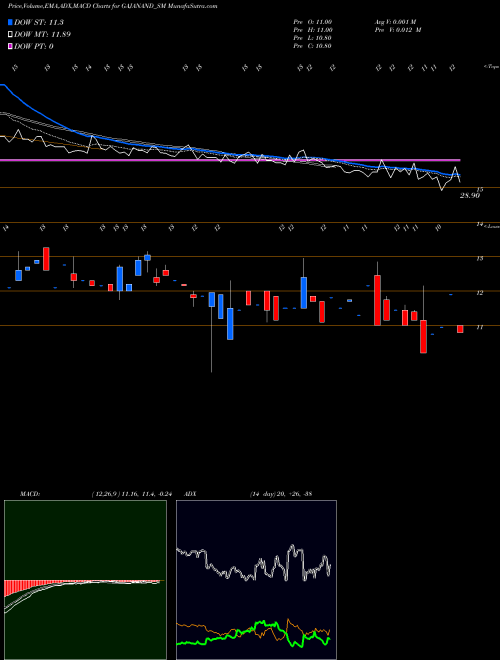Click the 'MACD:' panel heading
This screenshot has height=660, width=500.
pyautogui.click(x=30, y=494)
